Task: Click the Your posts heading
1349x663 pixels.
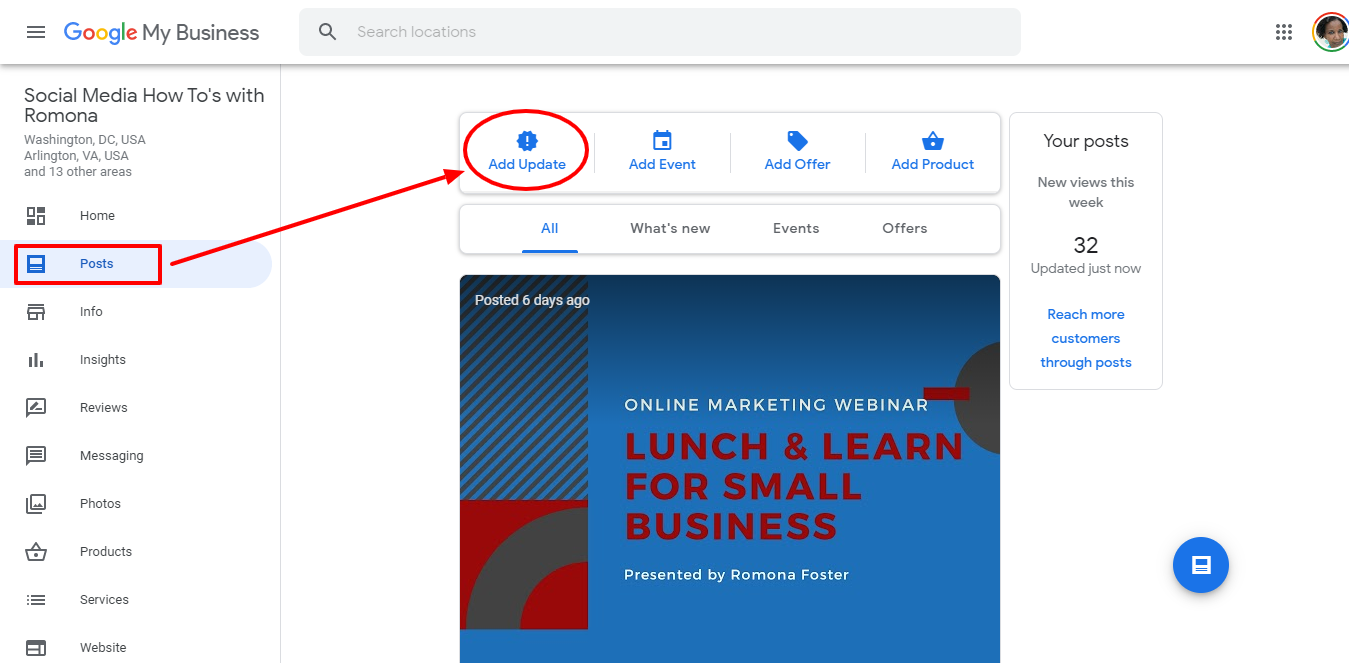Action: click(1086, 142)
